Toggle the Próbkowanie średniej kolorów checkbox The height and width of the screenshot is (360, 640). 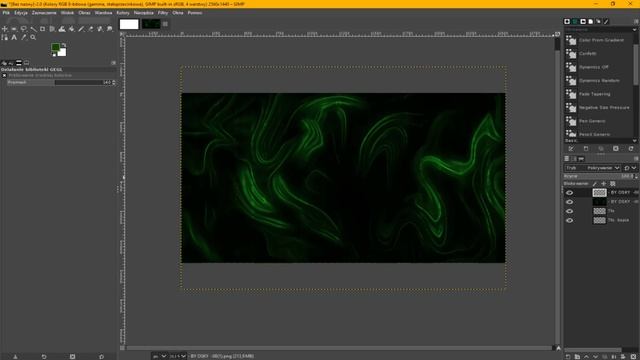(4, 76)
